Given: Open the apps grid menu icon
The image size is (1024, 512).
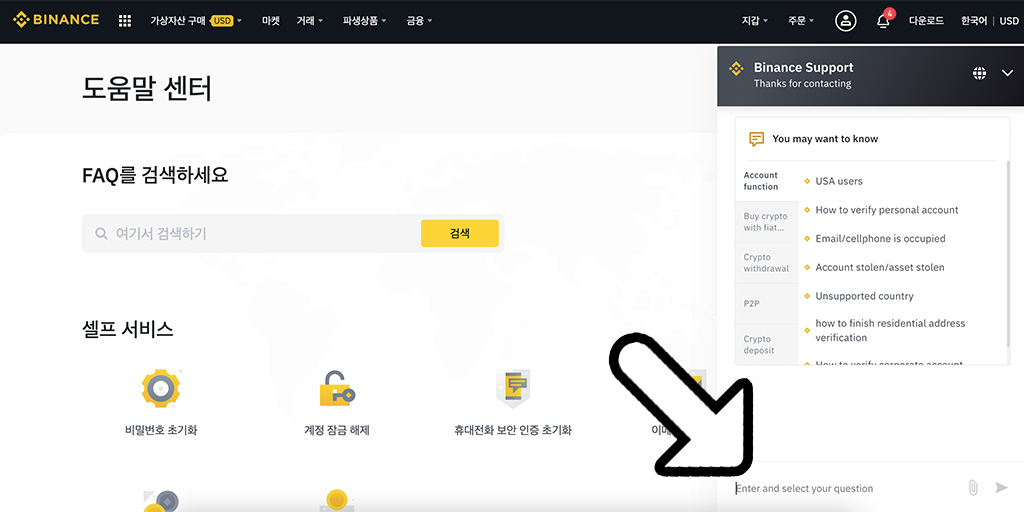Looking at the screenshot, I should click(x=125, y=21).
